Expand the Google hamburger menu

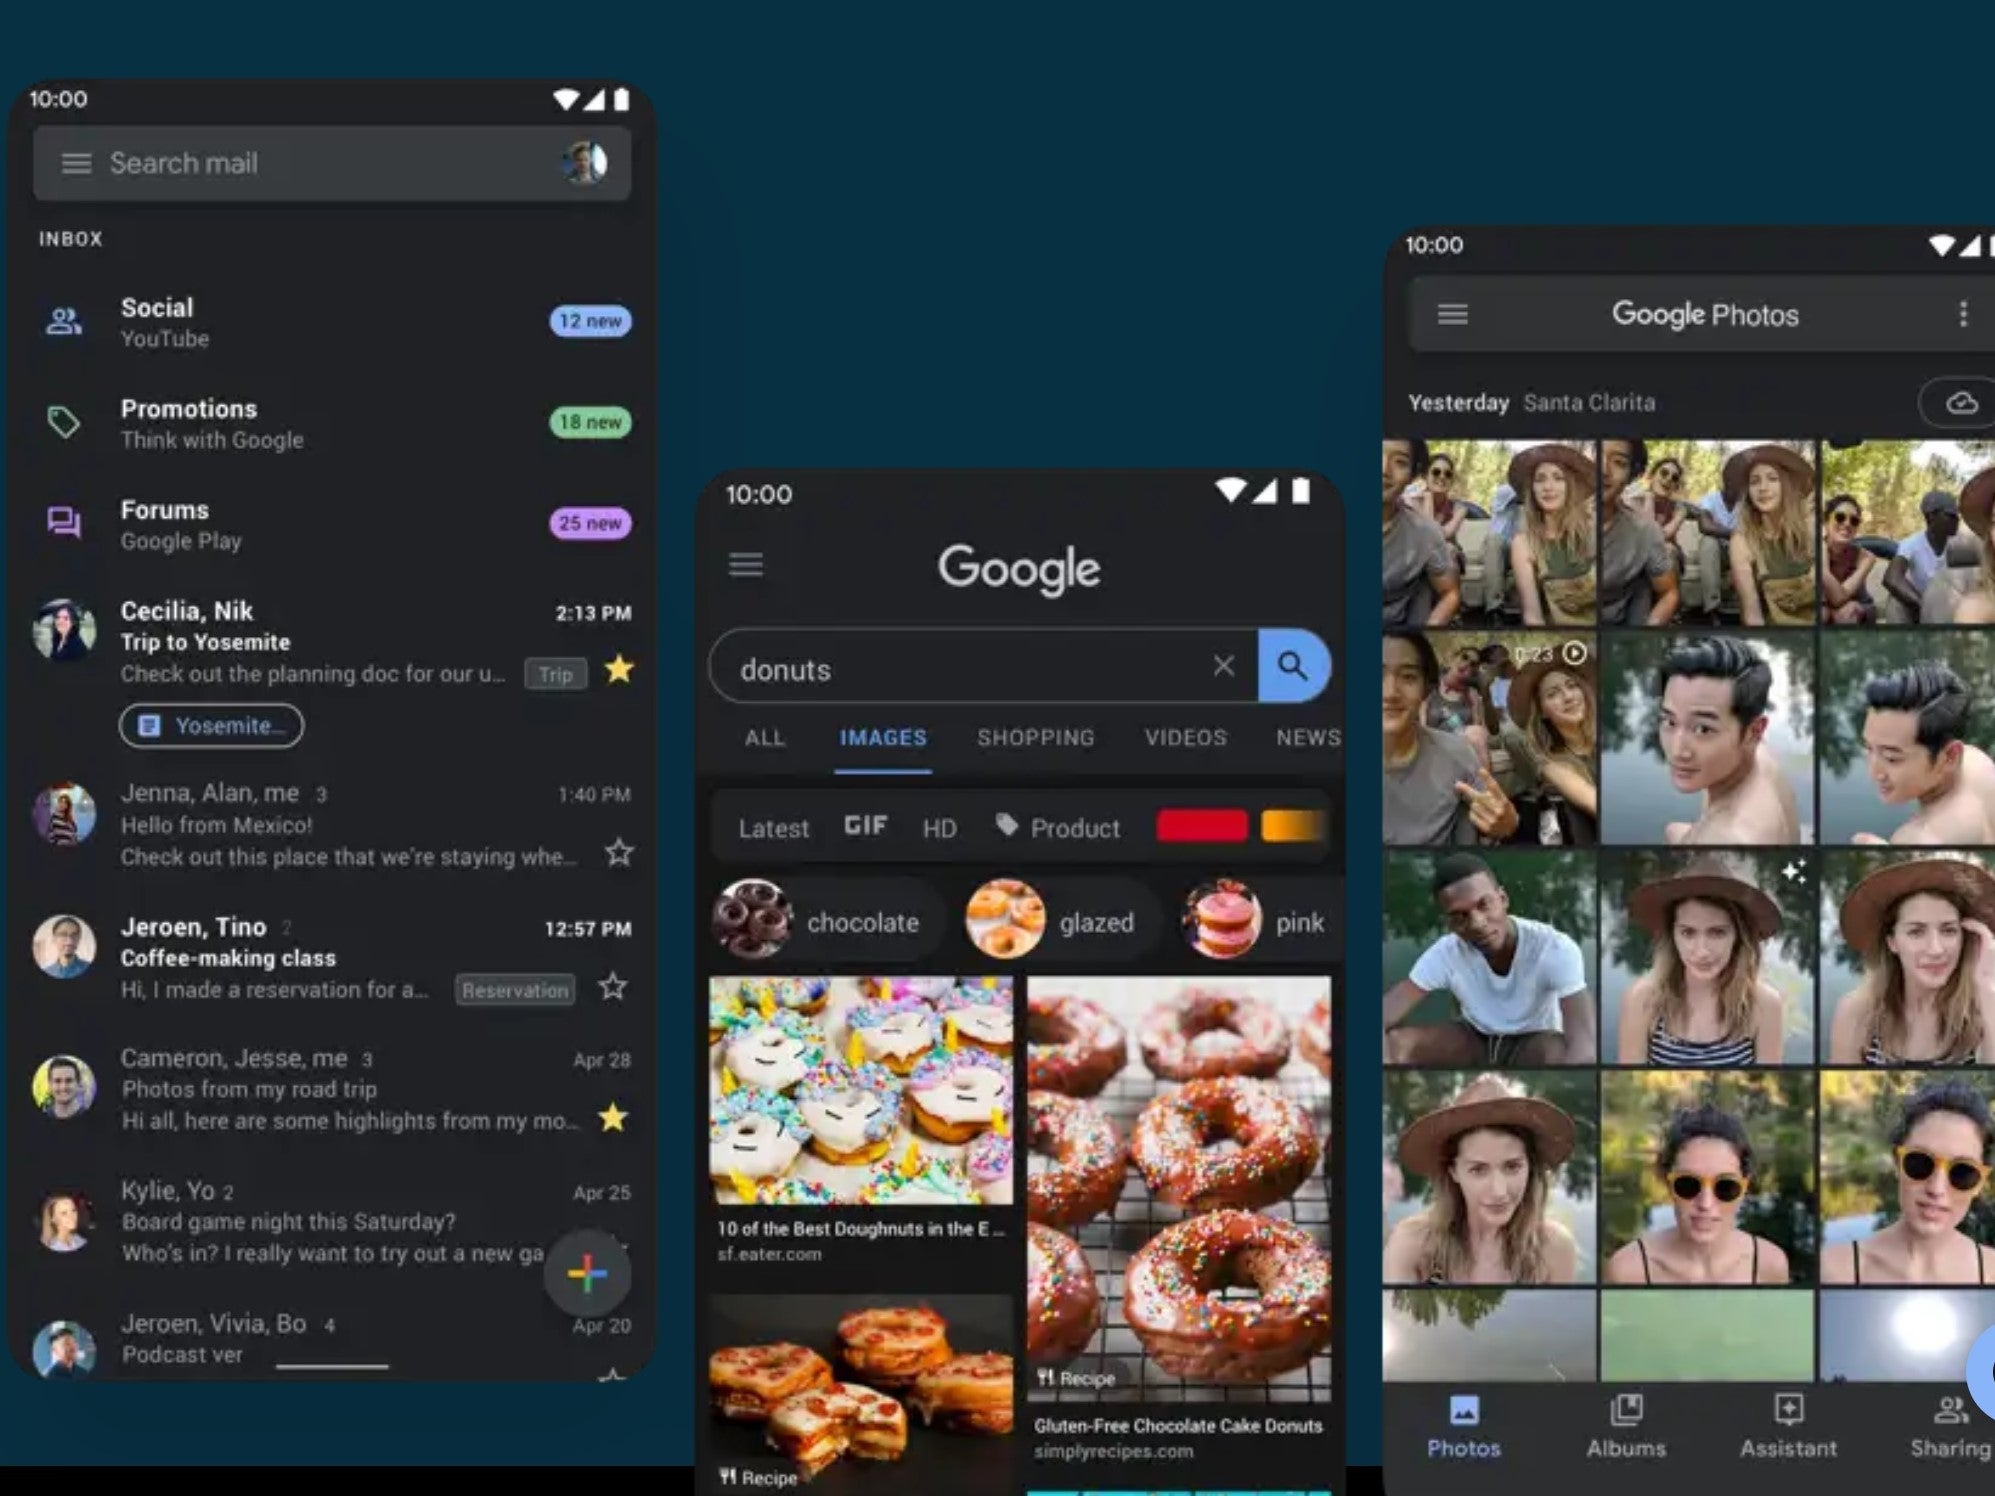749,566
